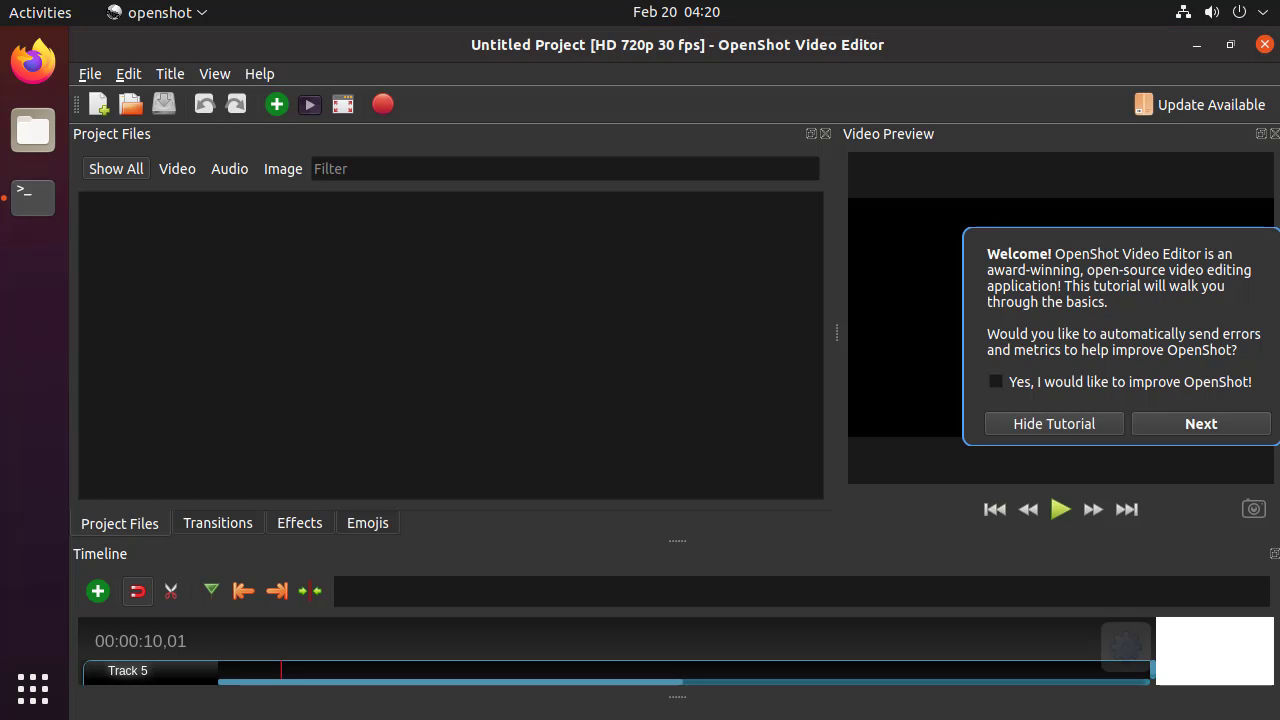Jump to the previous marker
This screenshot has height=720, width=1280.
point(243,591)
